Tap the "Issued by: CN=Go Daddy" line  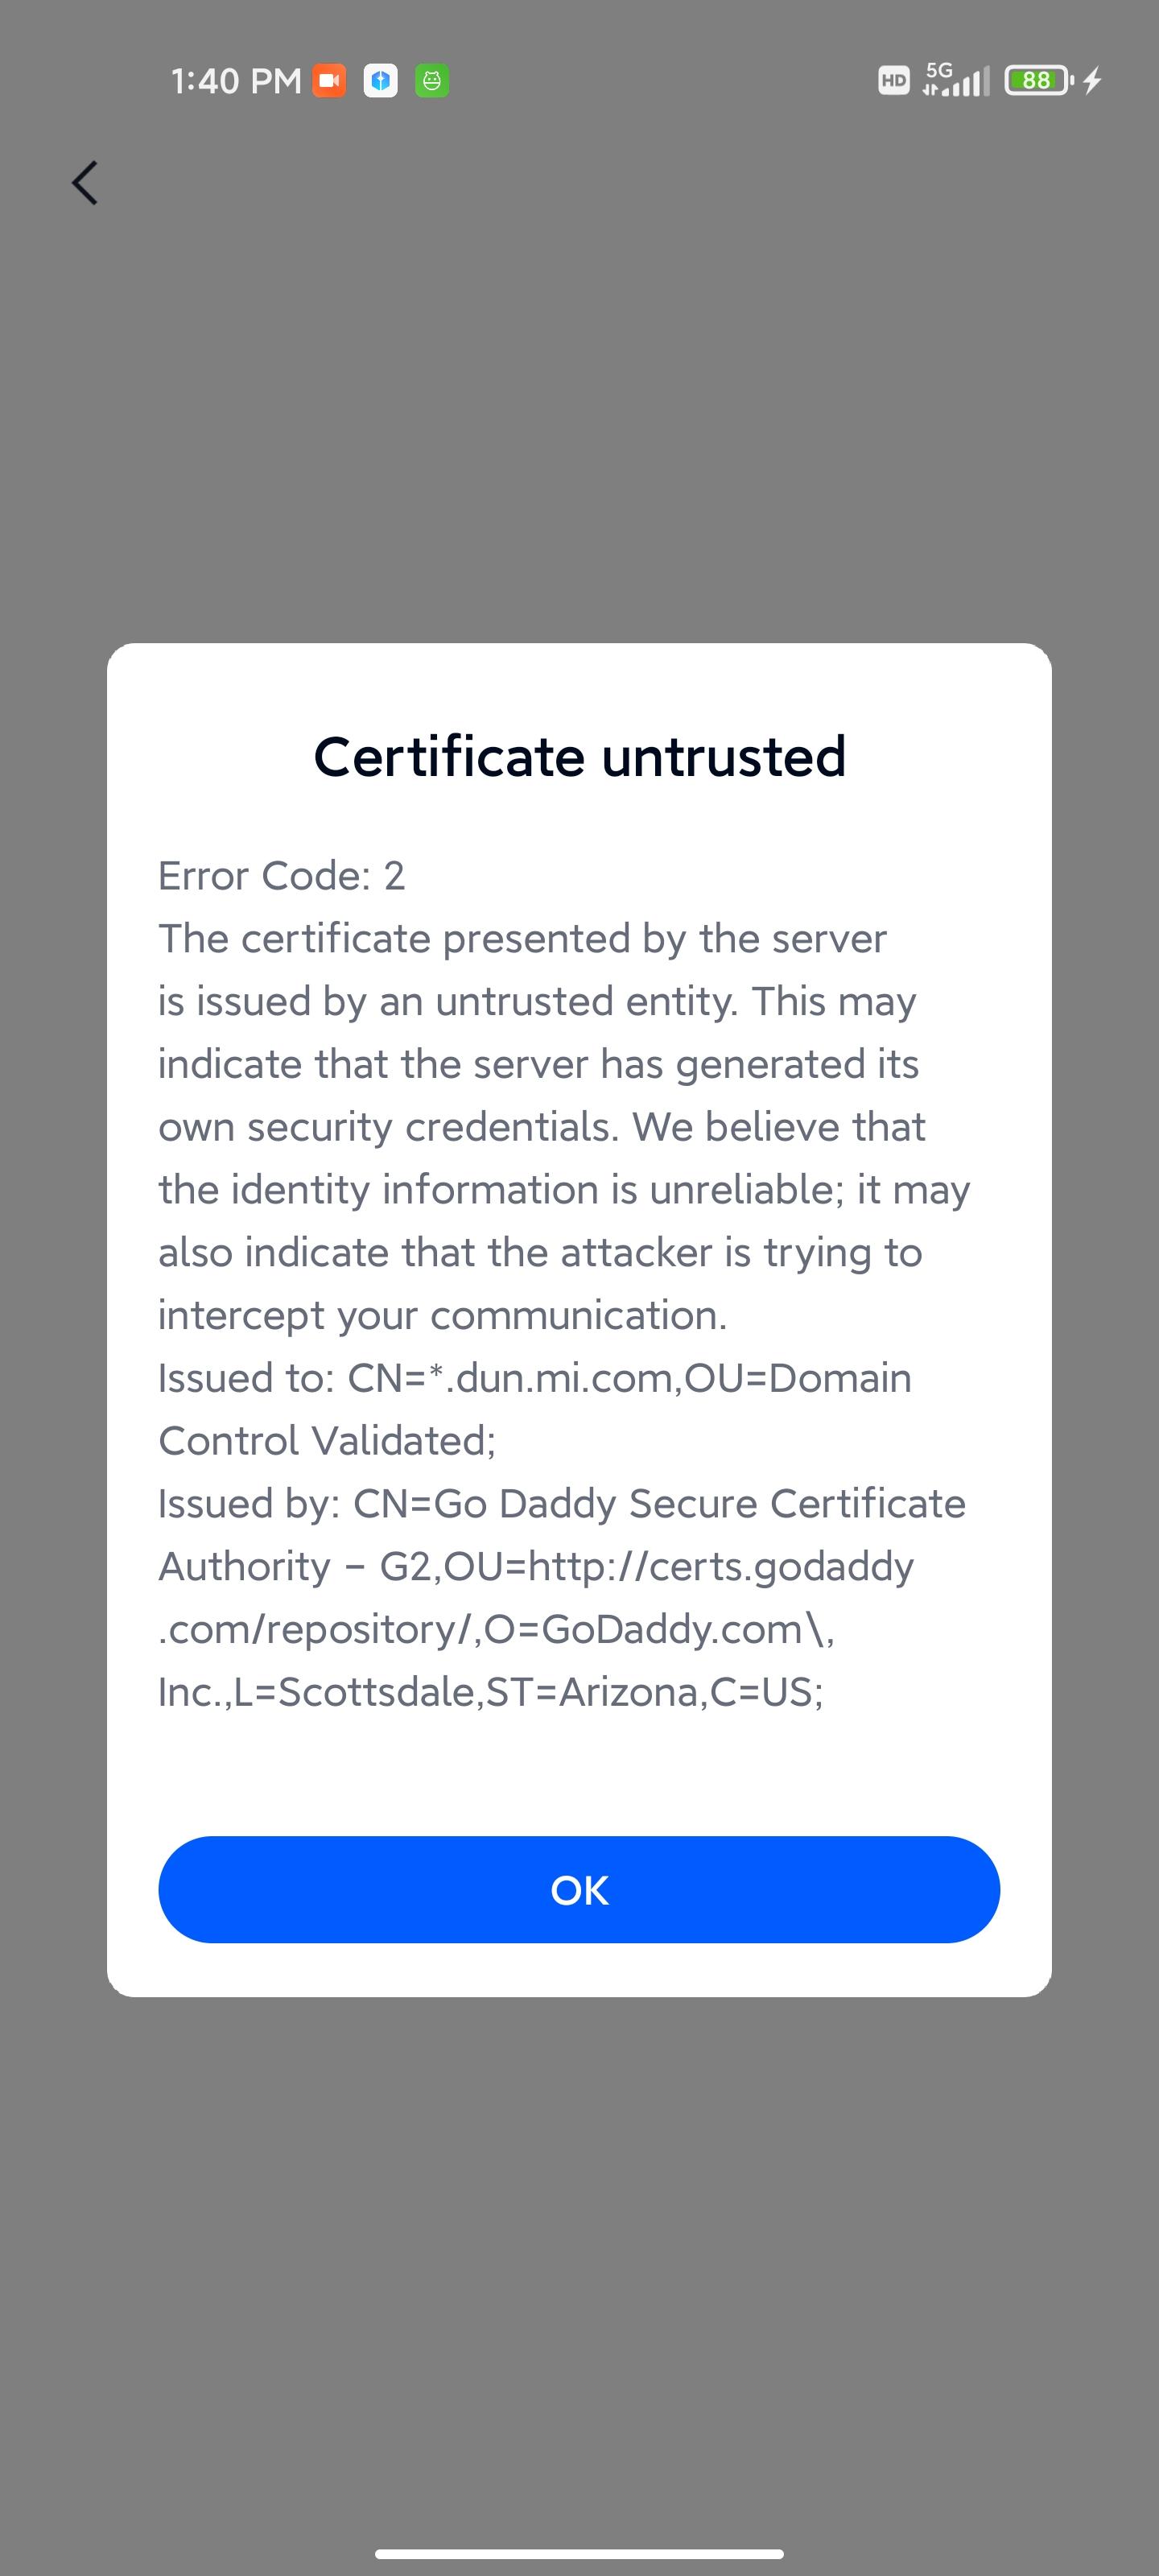coord(561,1504)
